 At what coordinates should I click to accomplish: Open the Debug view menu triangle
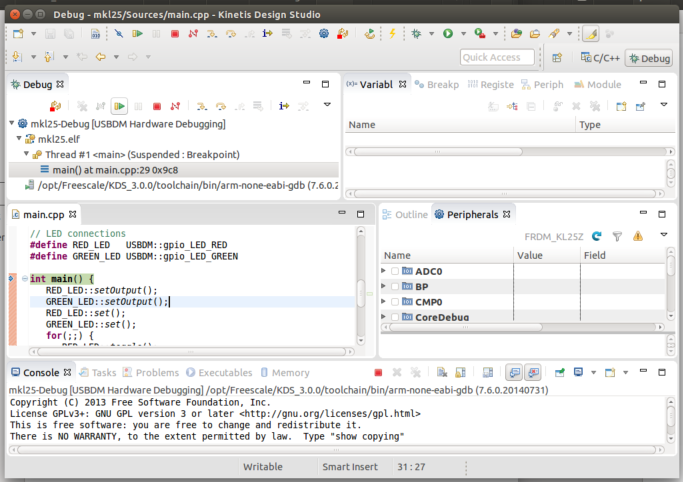tap(327, 104)
